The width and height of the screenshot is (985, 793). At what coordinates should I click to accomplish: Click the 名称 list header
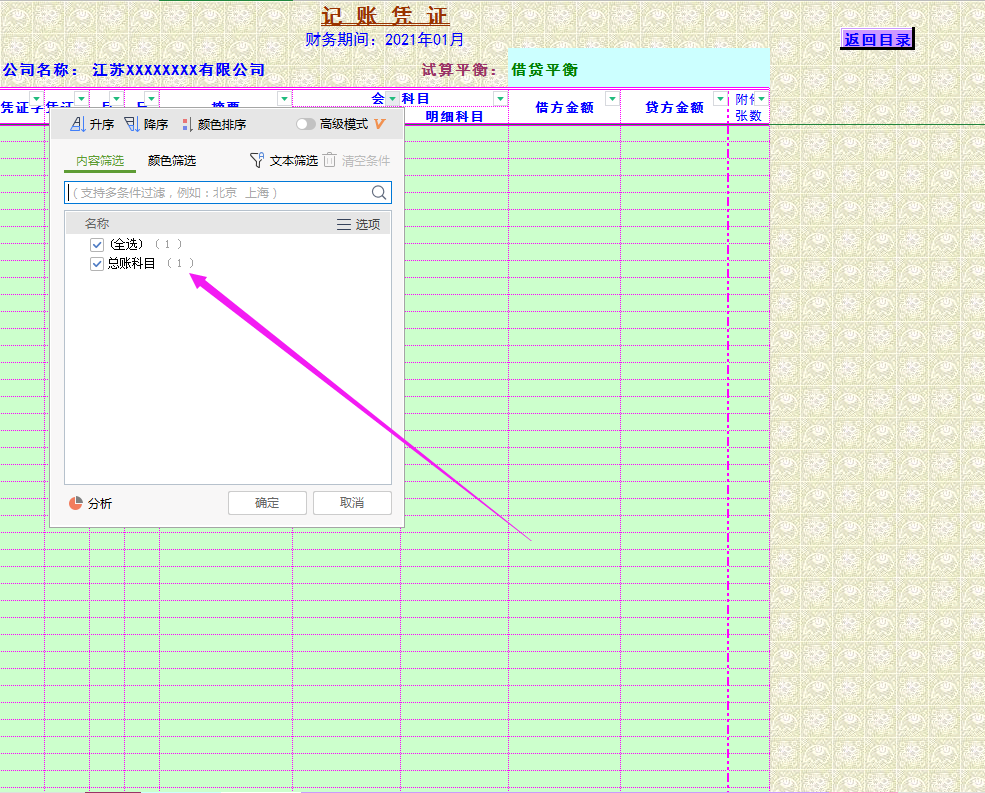pos(97,224)
